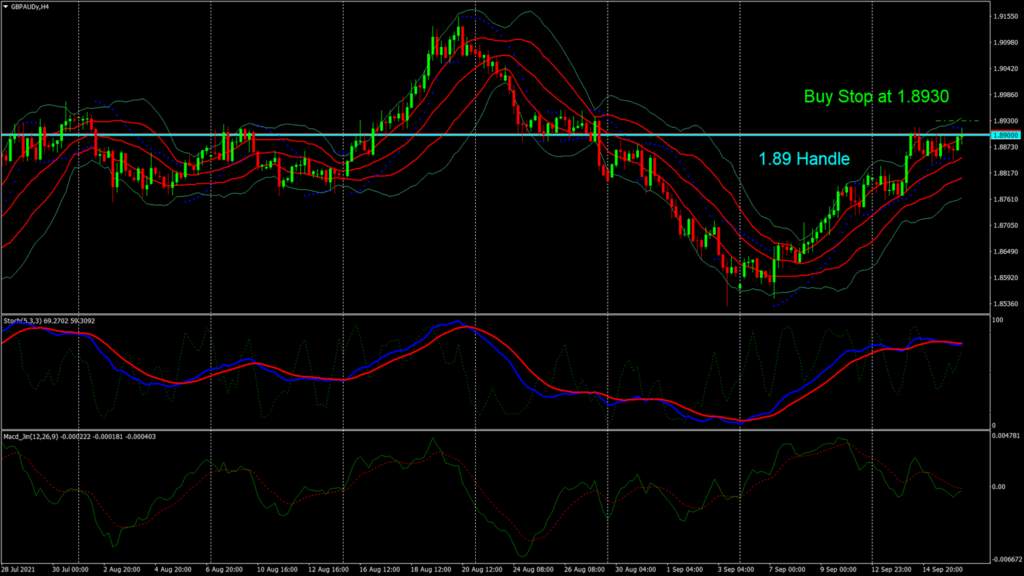Click the 1.91550 price axis value

(x=1006, y=16)
